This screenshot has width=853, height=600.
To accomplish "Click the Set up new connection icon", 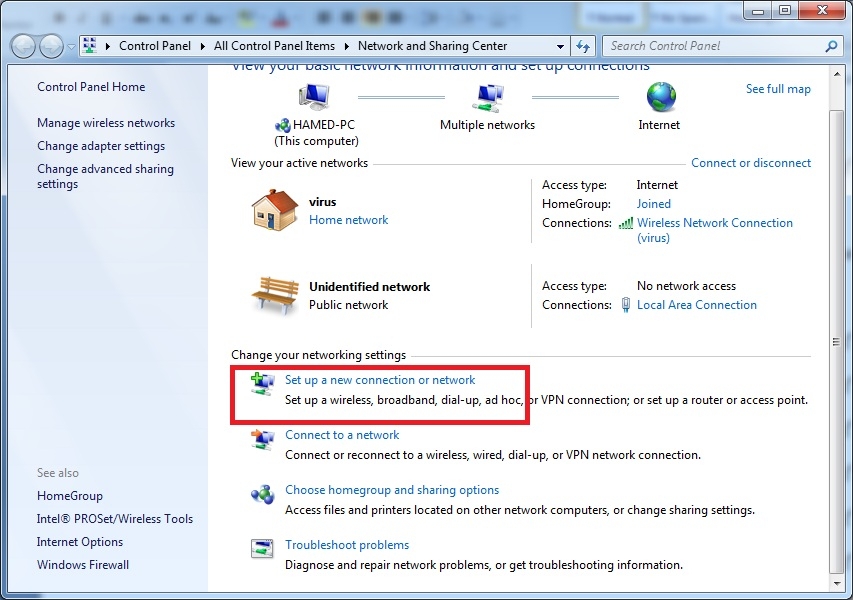I will coord(262,383).
